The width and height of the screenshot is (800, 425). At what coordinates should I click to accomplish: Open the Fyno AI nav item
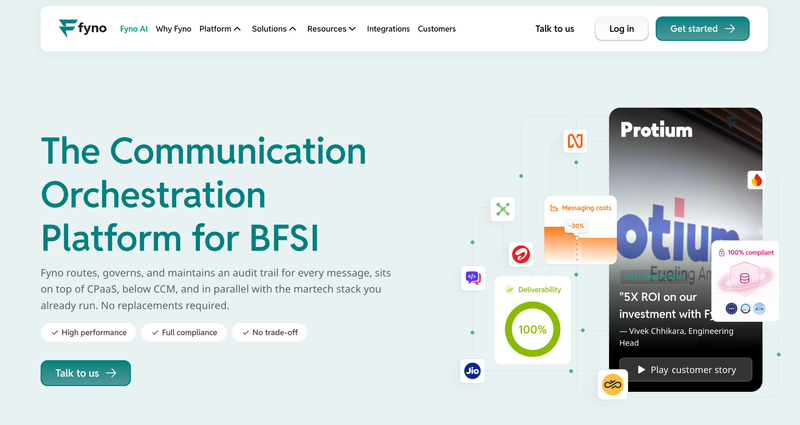tap(134, 29)
